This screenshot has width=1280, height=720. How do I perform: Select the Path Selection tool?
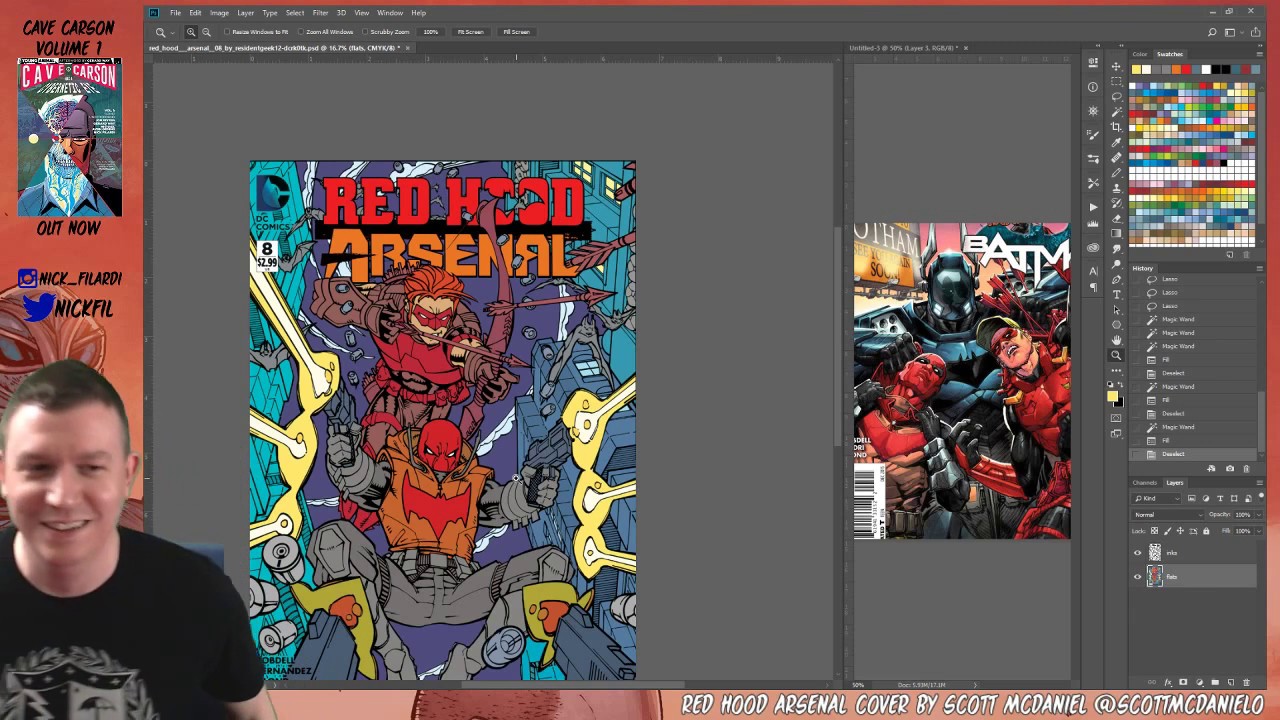(1116, 309)
